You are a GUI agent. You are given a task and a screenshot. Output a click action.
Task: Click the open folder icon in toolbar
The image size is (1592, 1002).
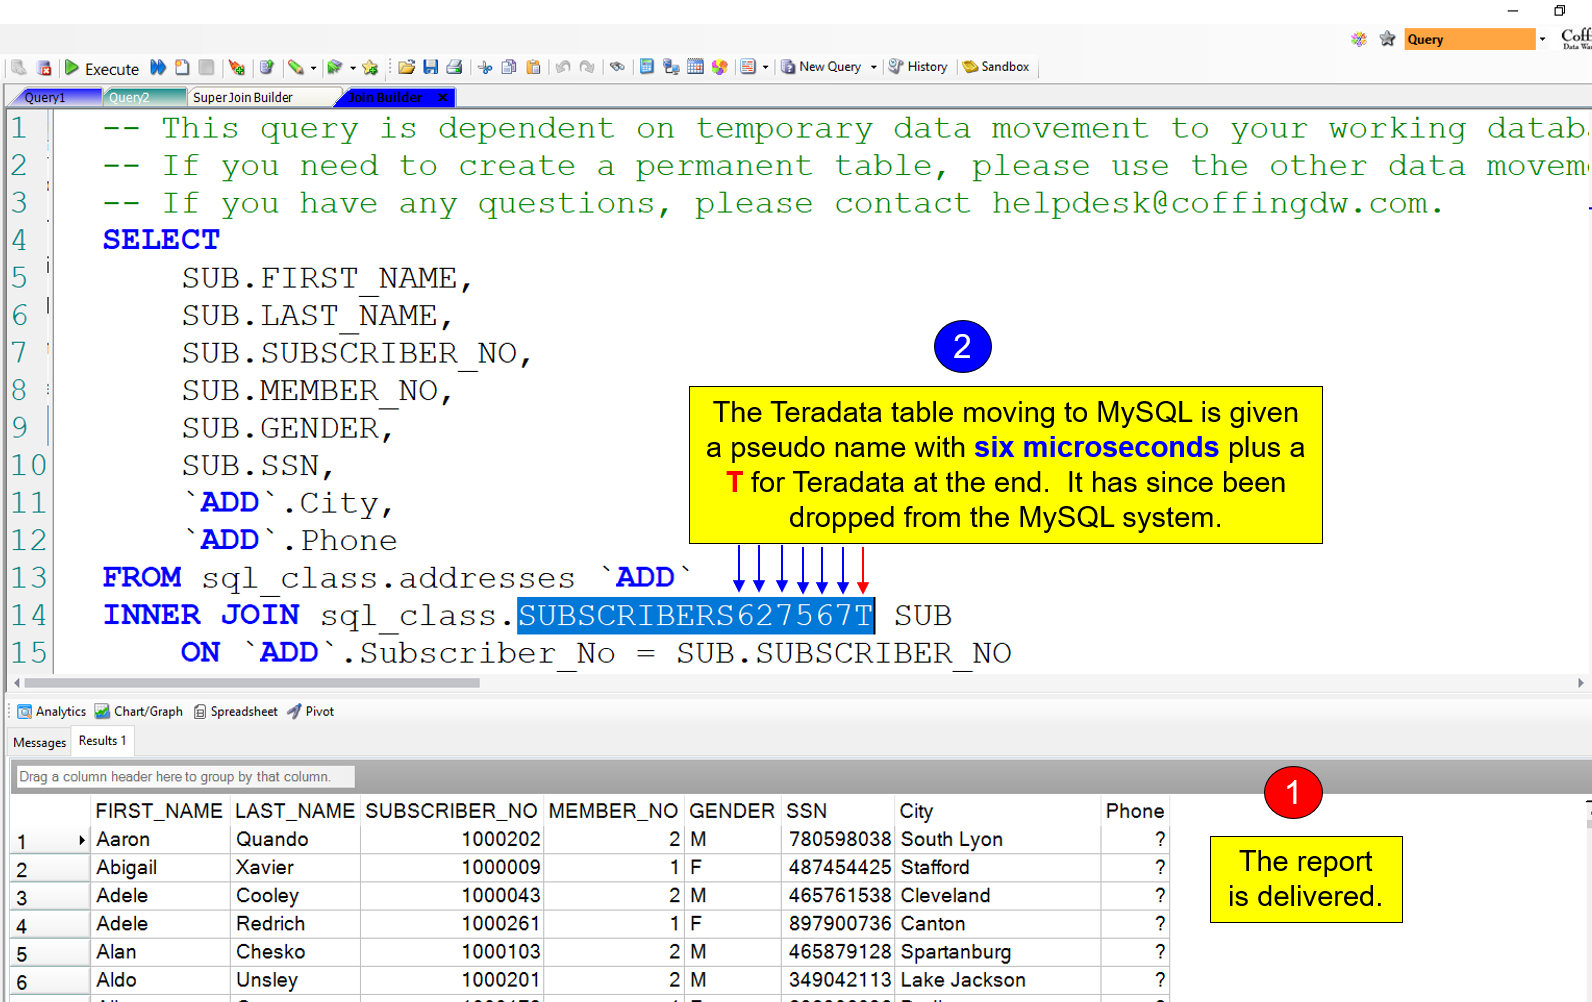coord(406,67)
